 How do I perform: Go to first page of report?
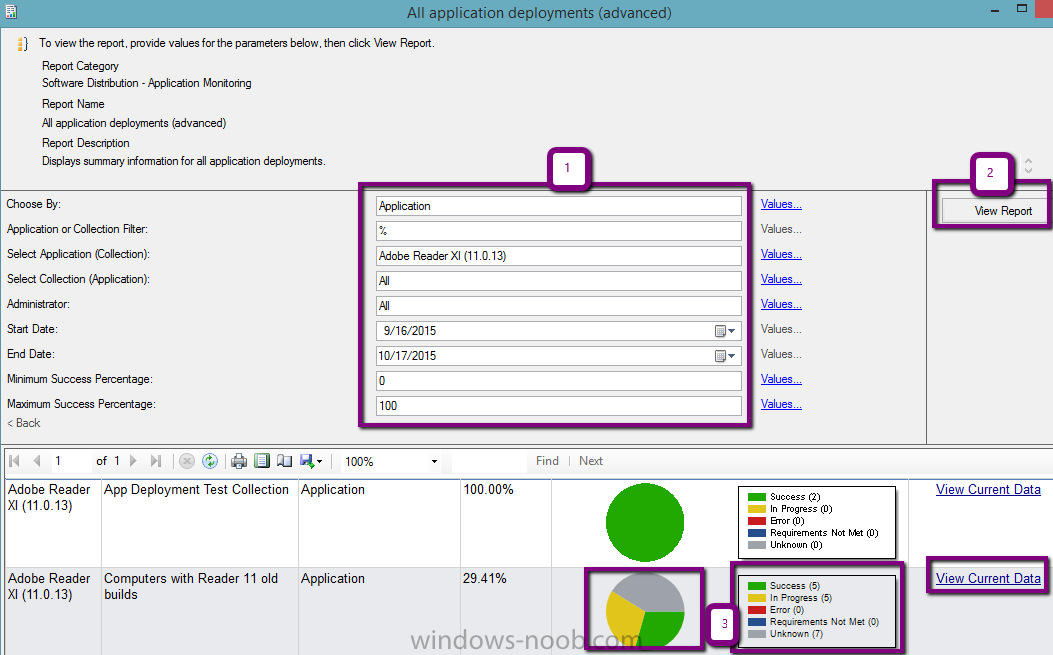pos(15,461)
